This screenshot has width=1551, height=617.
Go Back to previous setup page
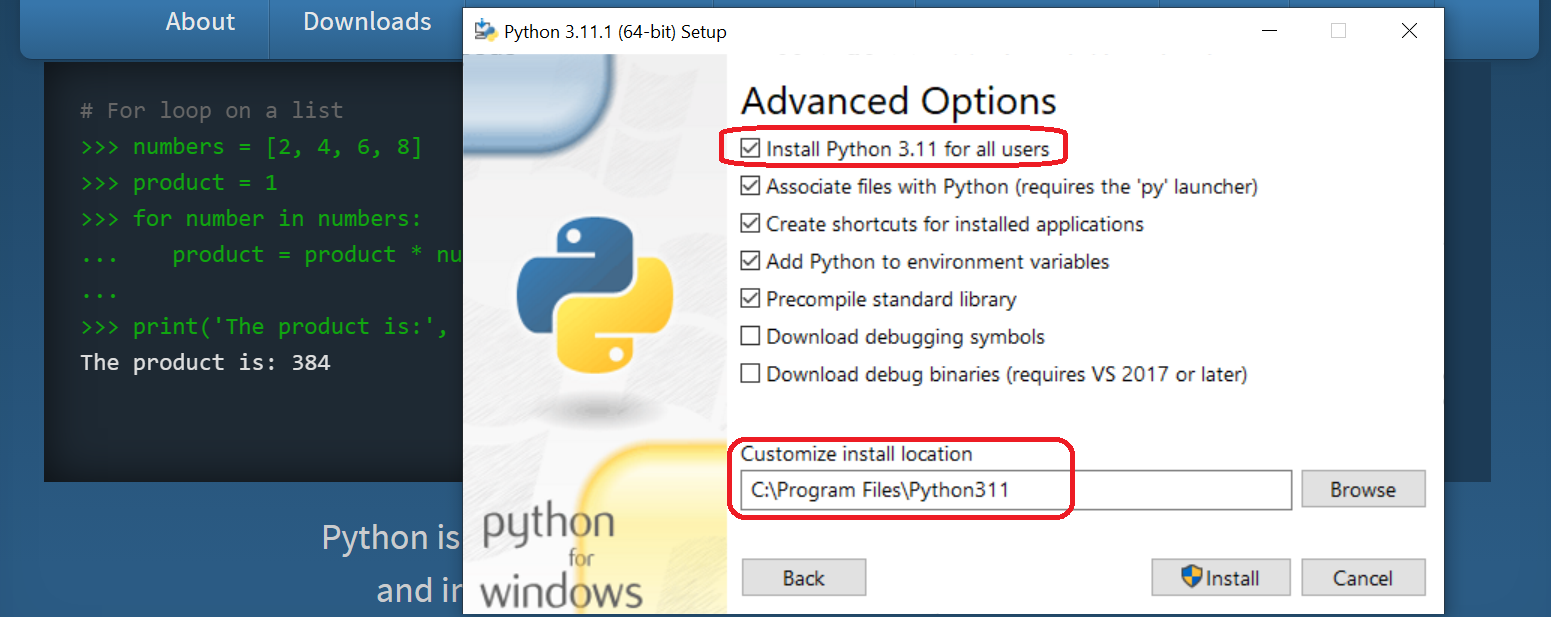click(x=804, y=578)
